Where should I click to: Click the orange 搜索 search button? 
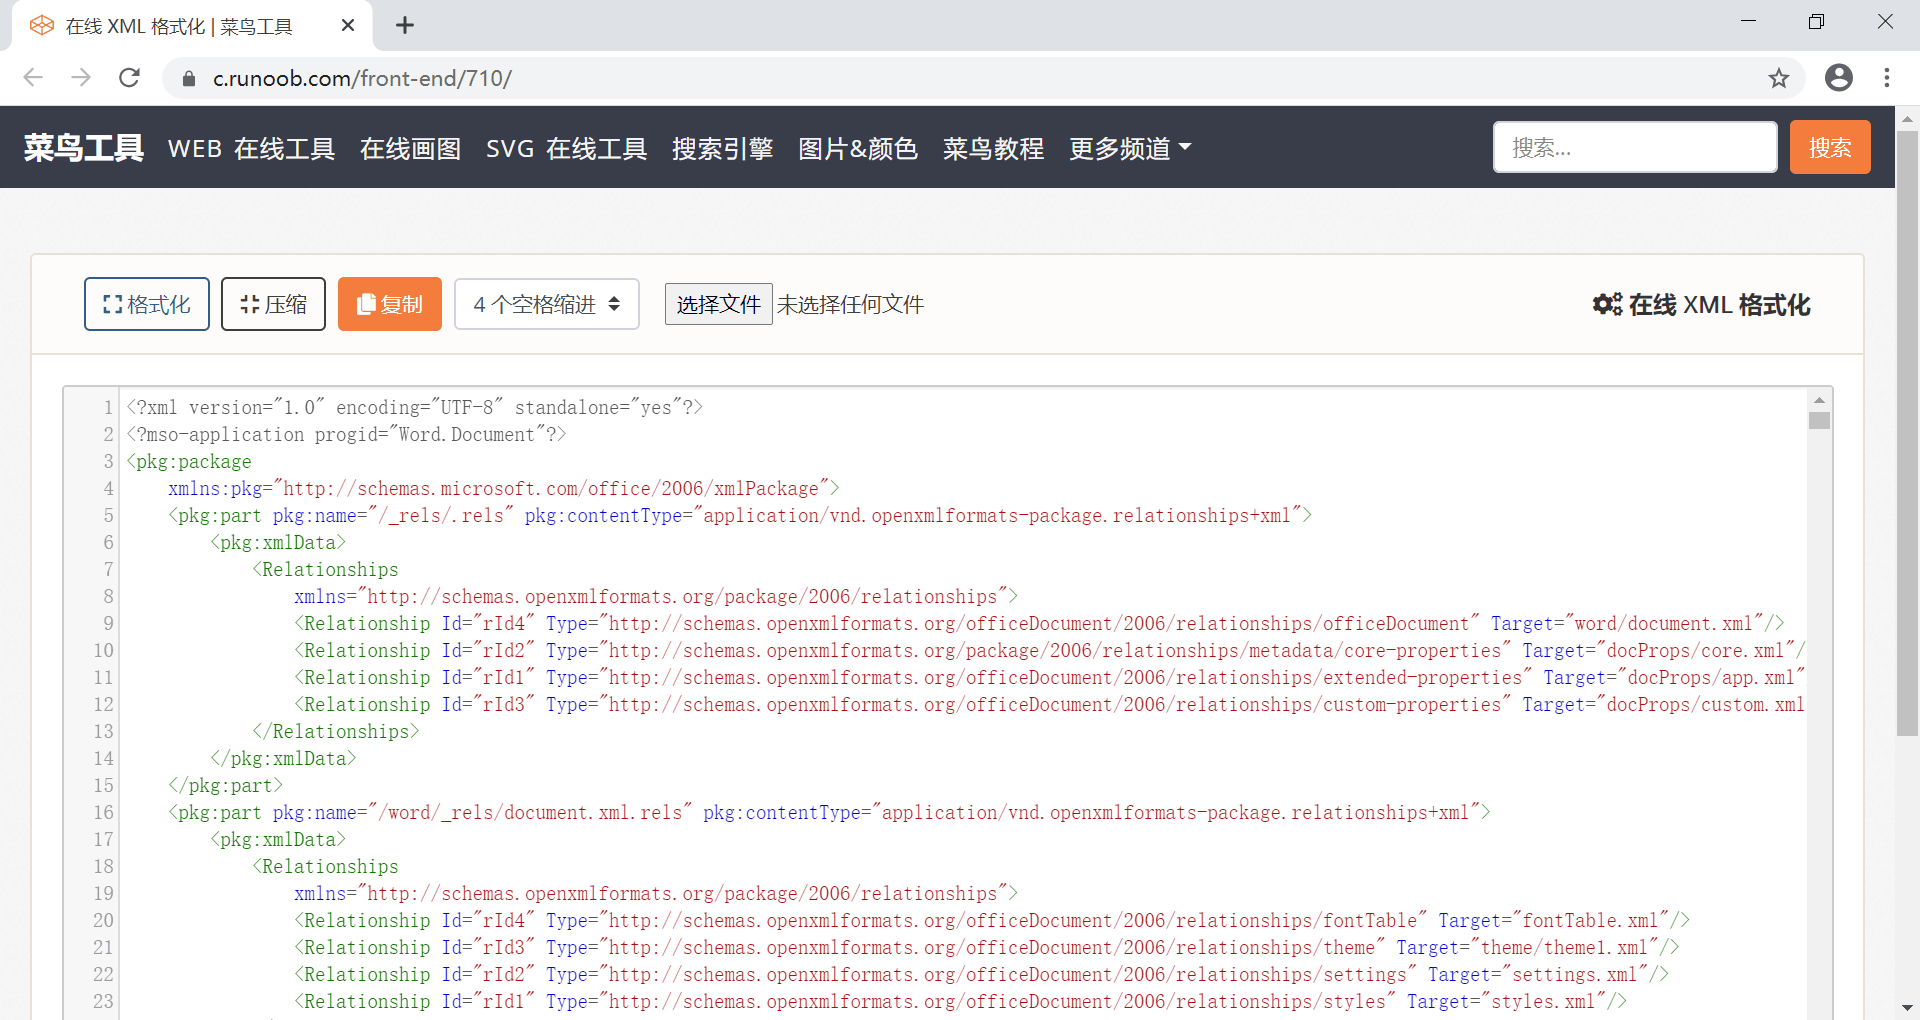coord(1829,148)
